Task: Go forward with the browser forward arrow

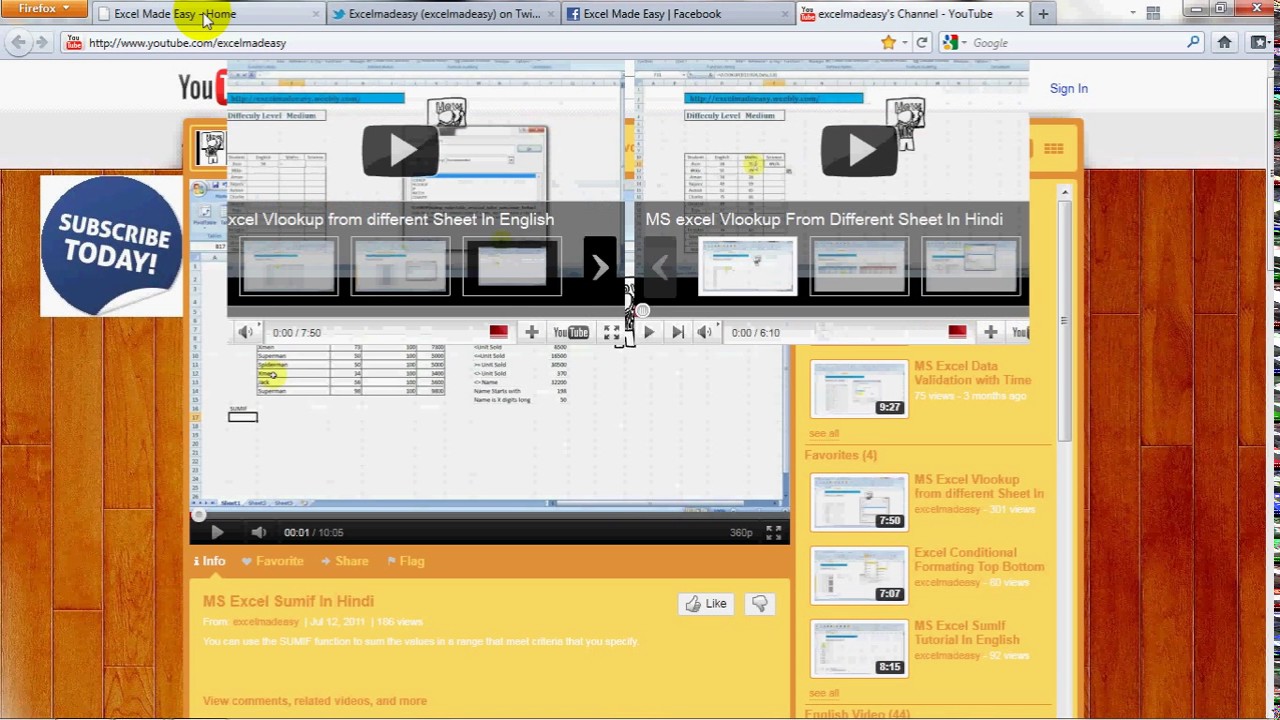Action: pyautogui.click(x=41, y=42)
